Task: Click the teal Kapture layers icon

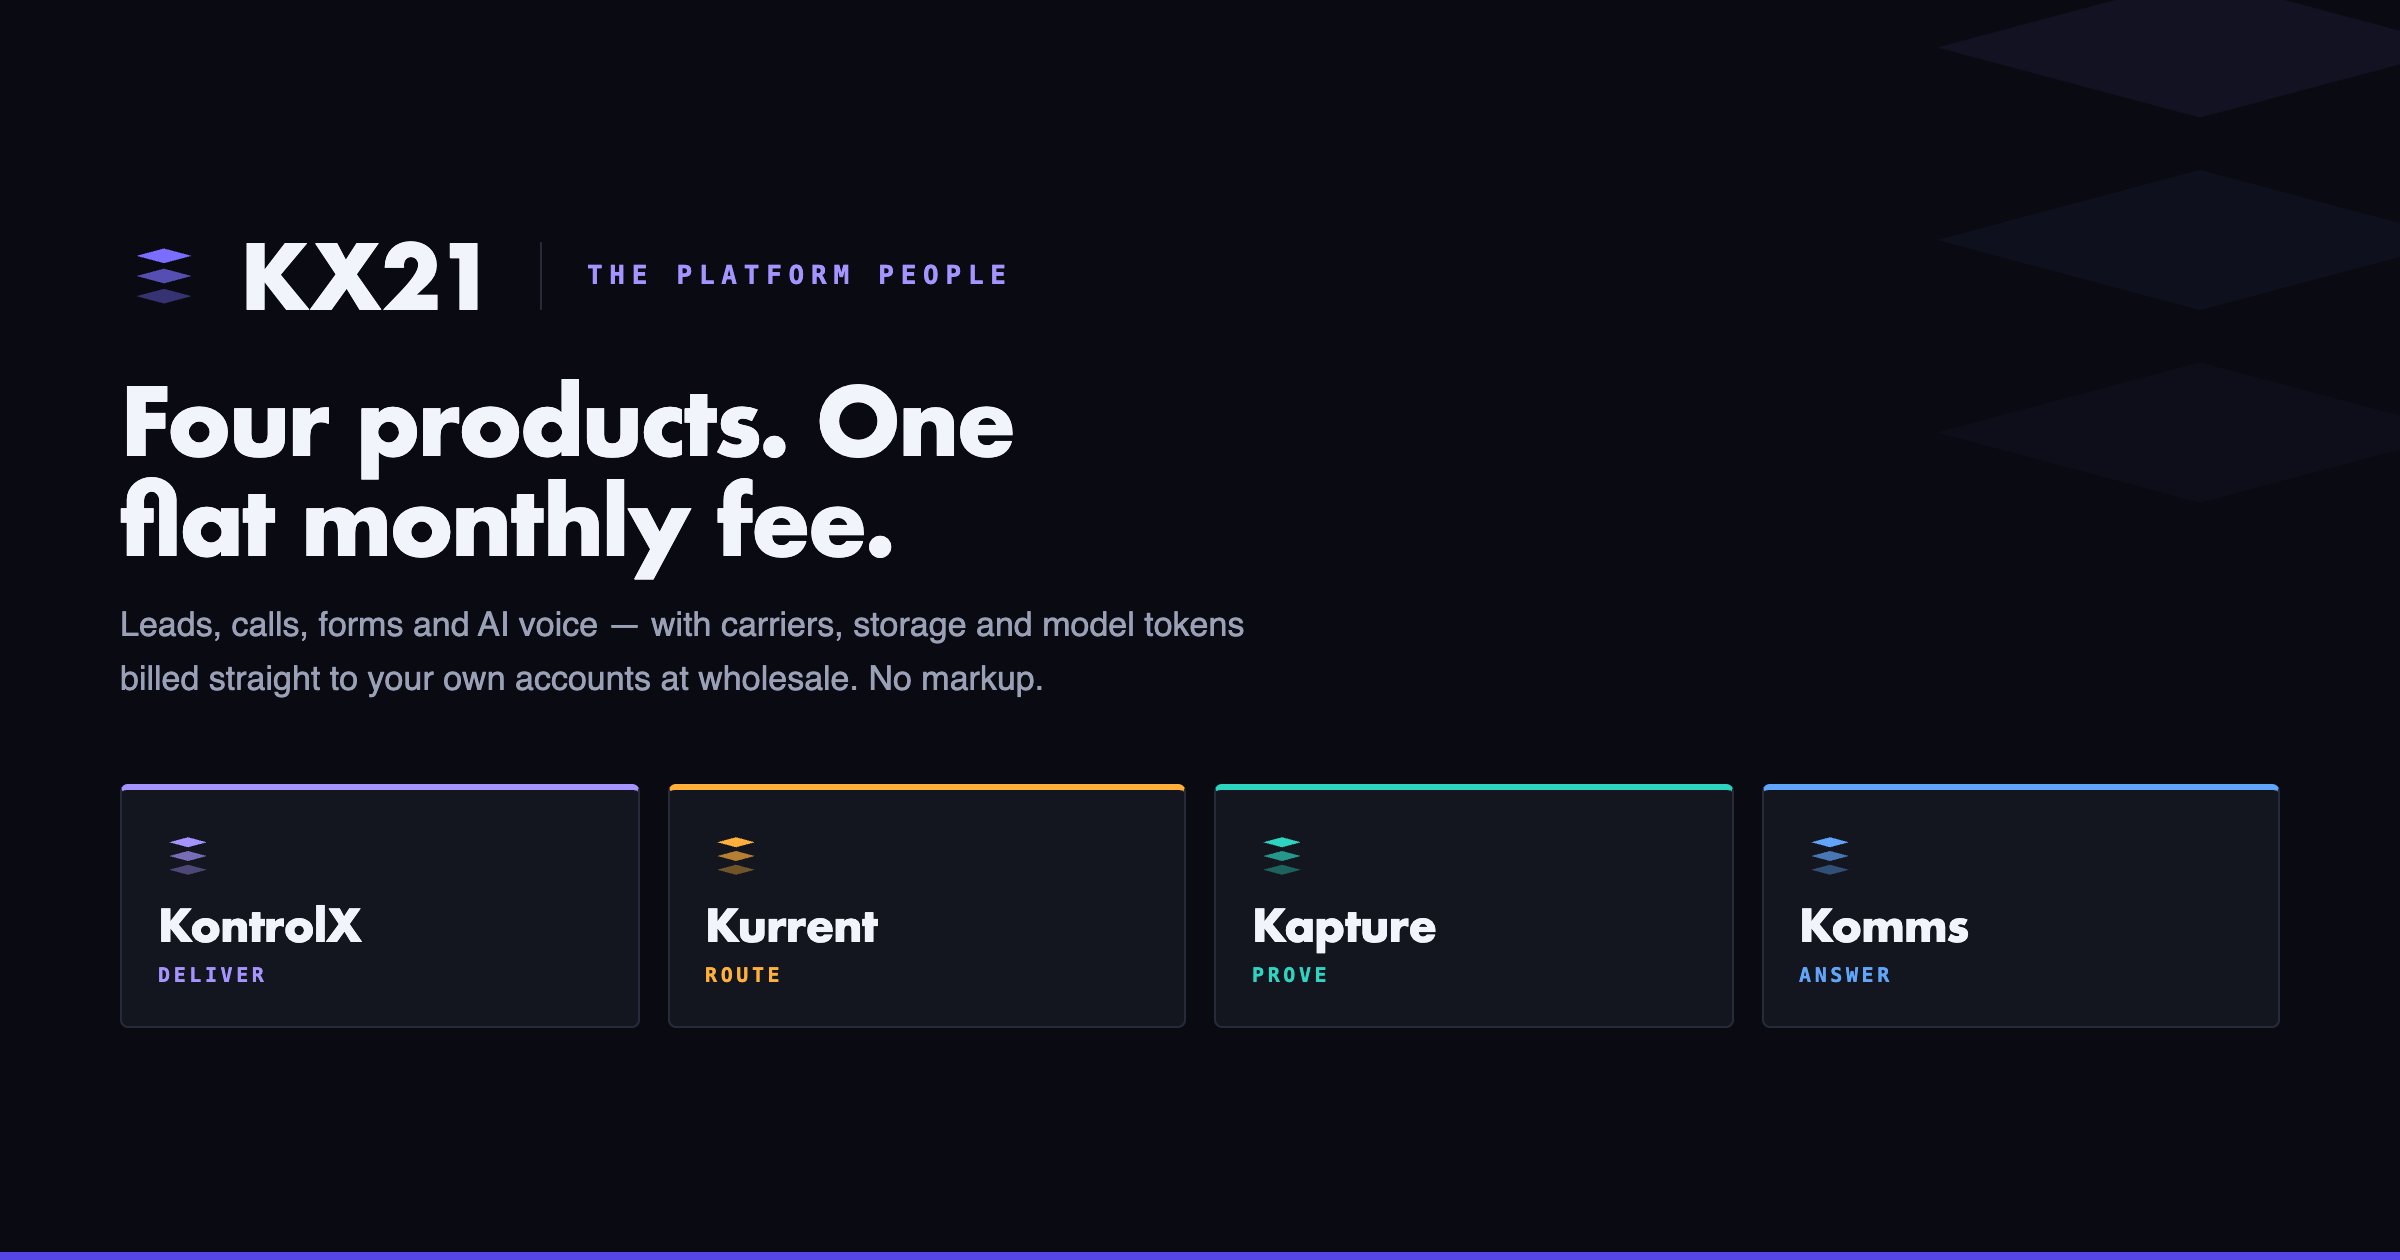Action: pos(1282,856)
